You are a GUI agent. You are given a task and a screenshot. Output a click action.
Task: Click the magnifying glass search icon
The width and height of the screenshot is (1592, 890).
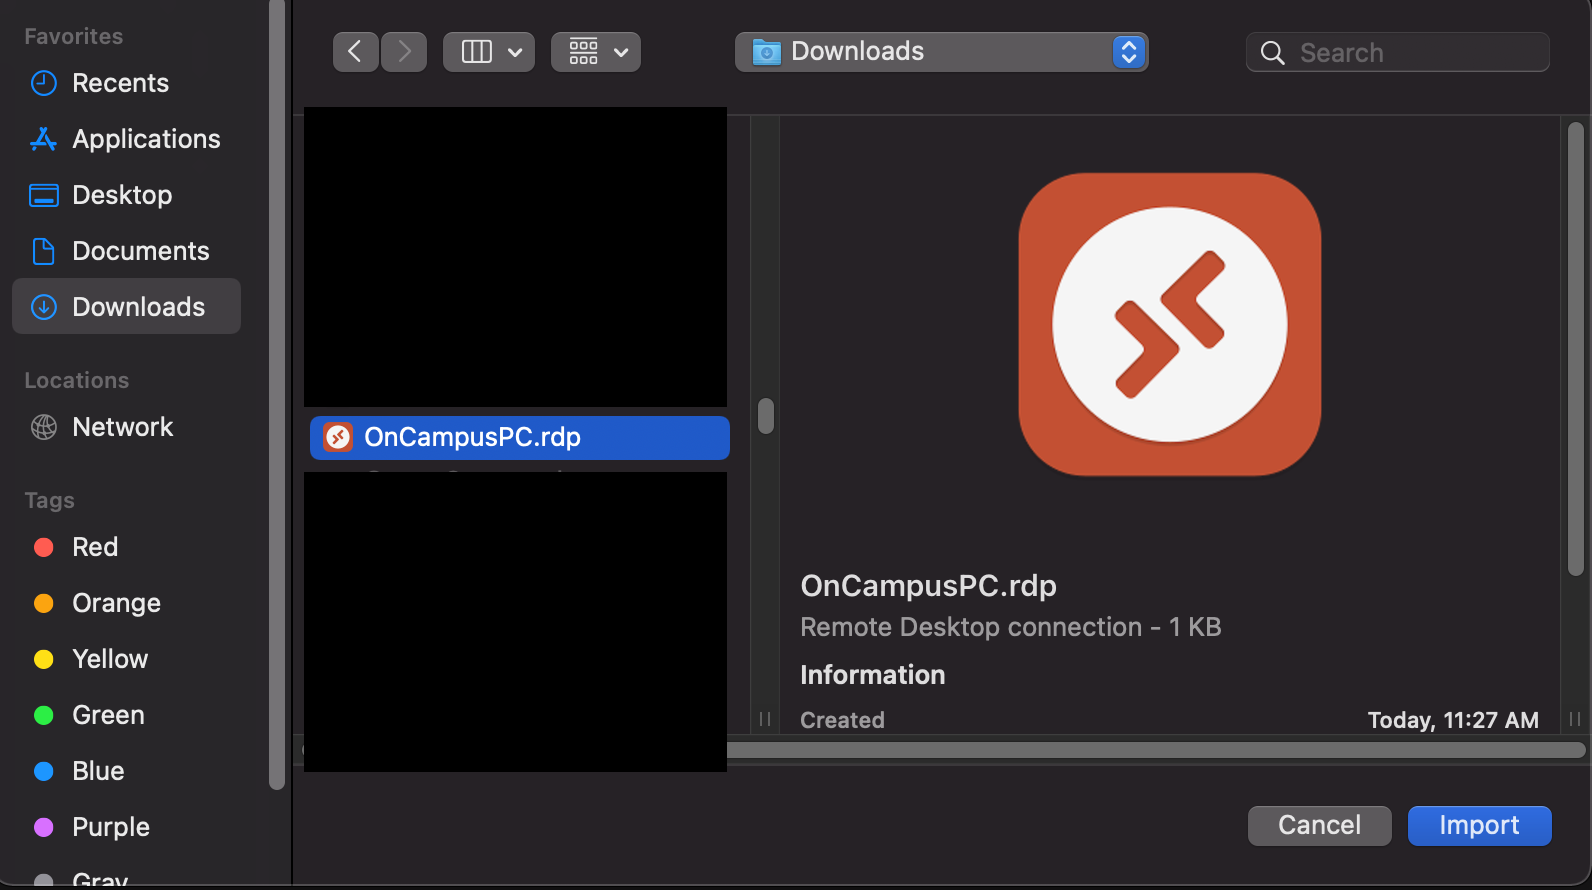[x=1272, y=53]
